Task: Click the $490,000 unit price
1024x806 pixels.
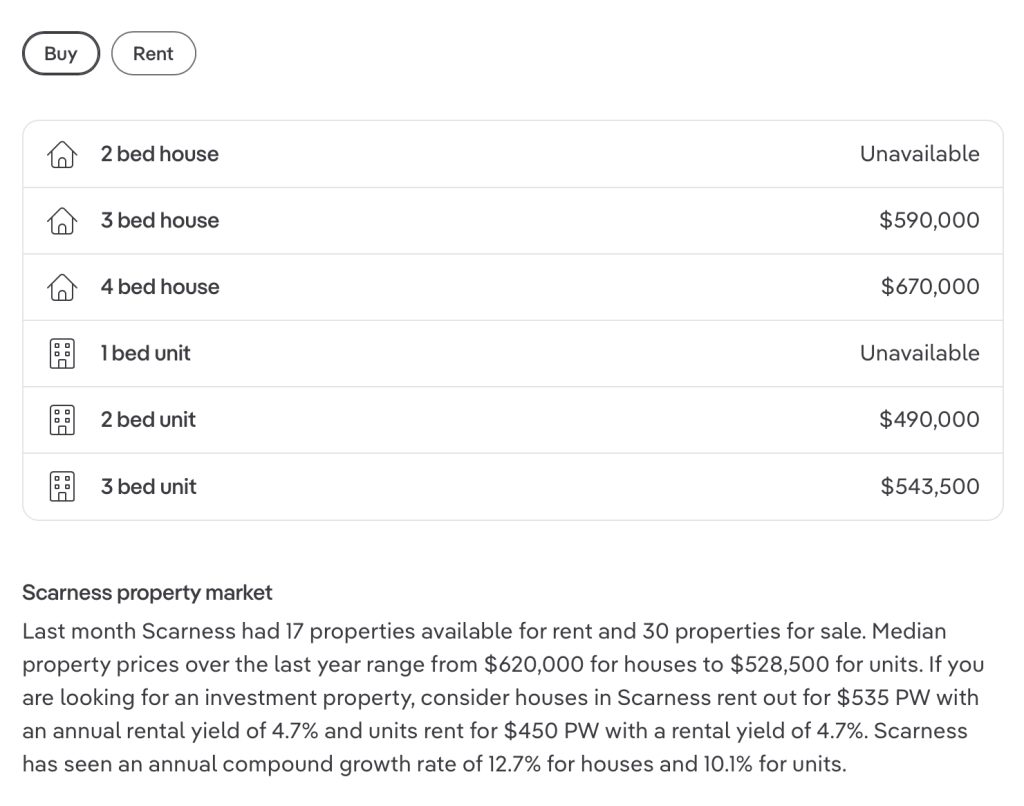Action: 929,419
